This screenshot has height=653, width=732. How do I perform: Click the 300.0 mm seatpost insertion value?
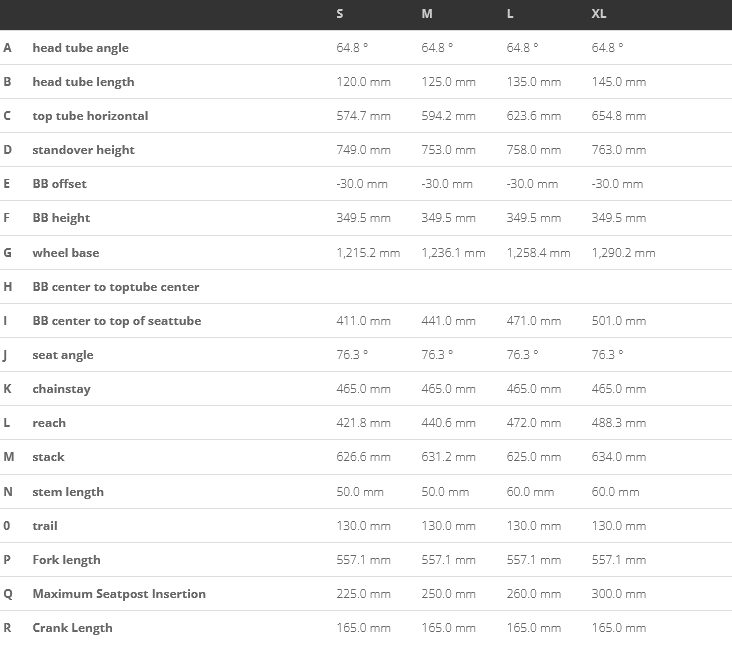tap(619, 594)
